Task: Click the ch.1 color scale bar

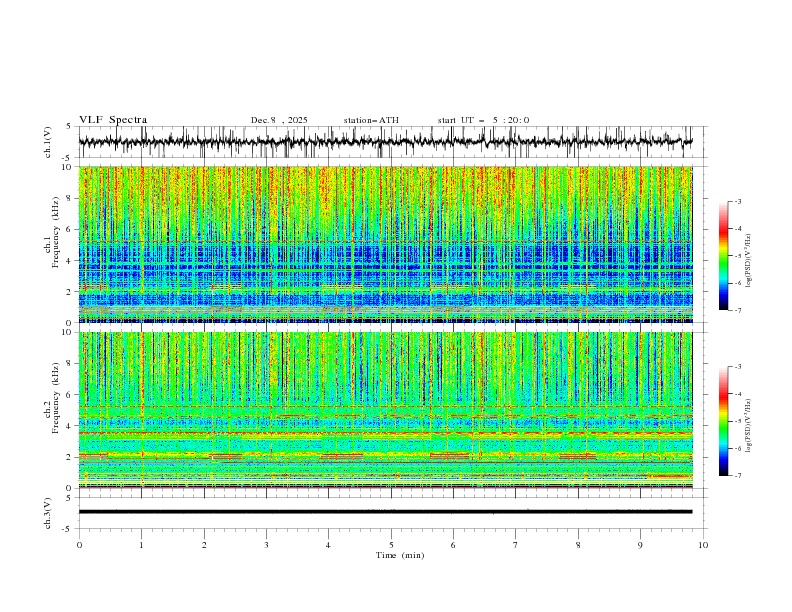Action: coord(724,256)
